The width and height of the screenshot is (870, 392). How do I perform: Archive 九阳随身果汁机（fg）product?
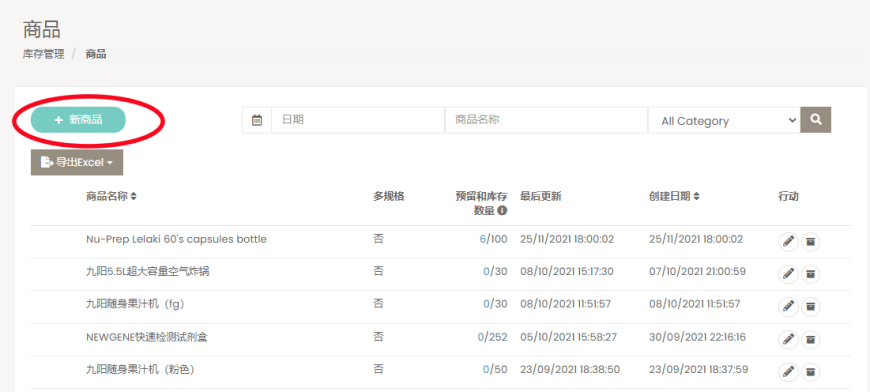pos(811,307)
